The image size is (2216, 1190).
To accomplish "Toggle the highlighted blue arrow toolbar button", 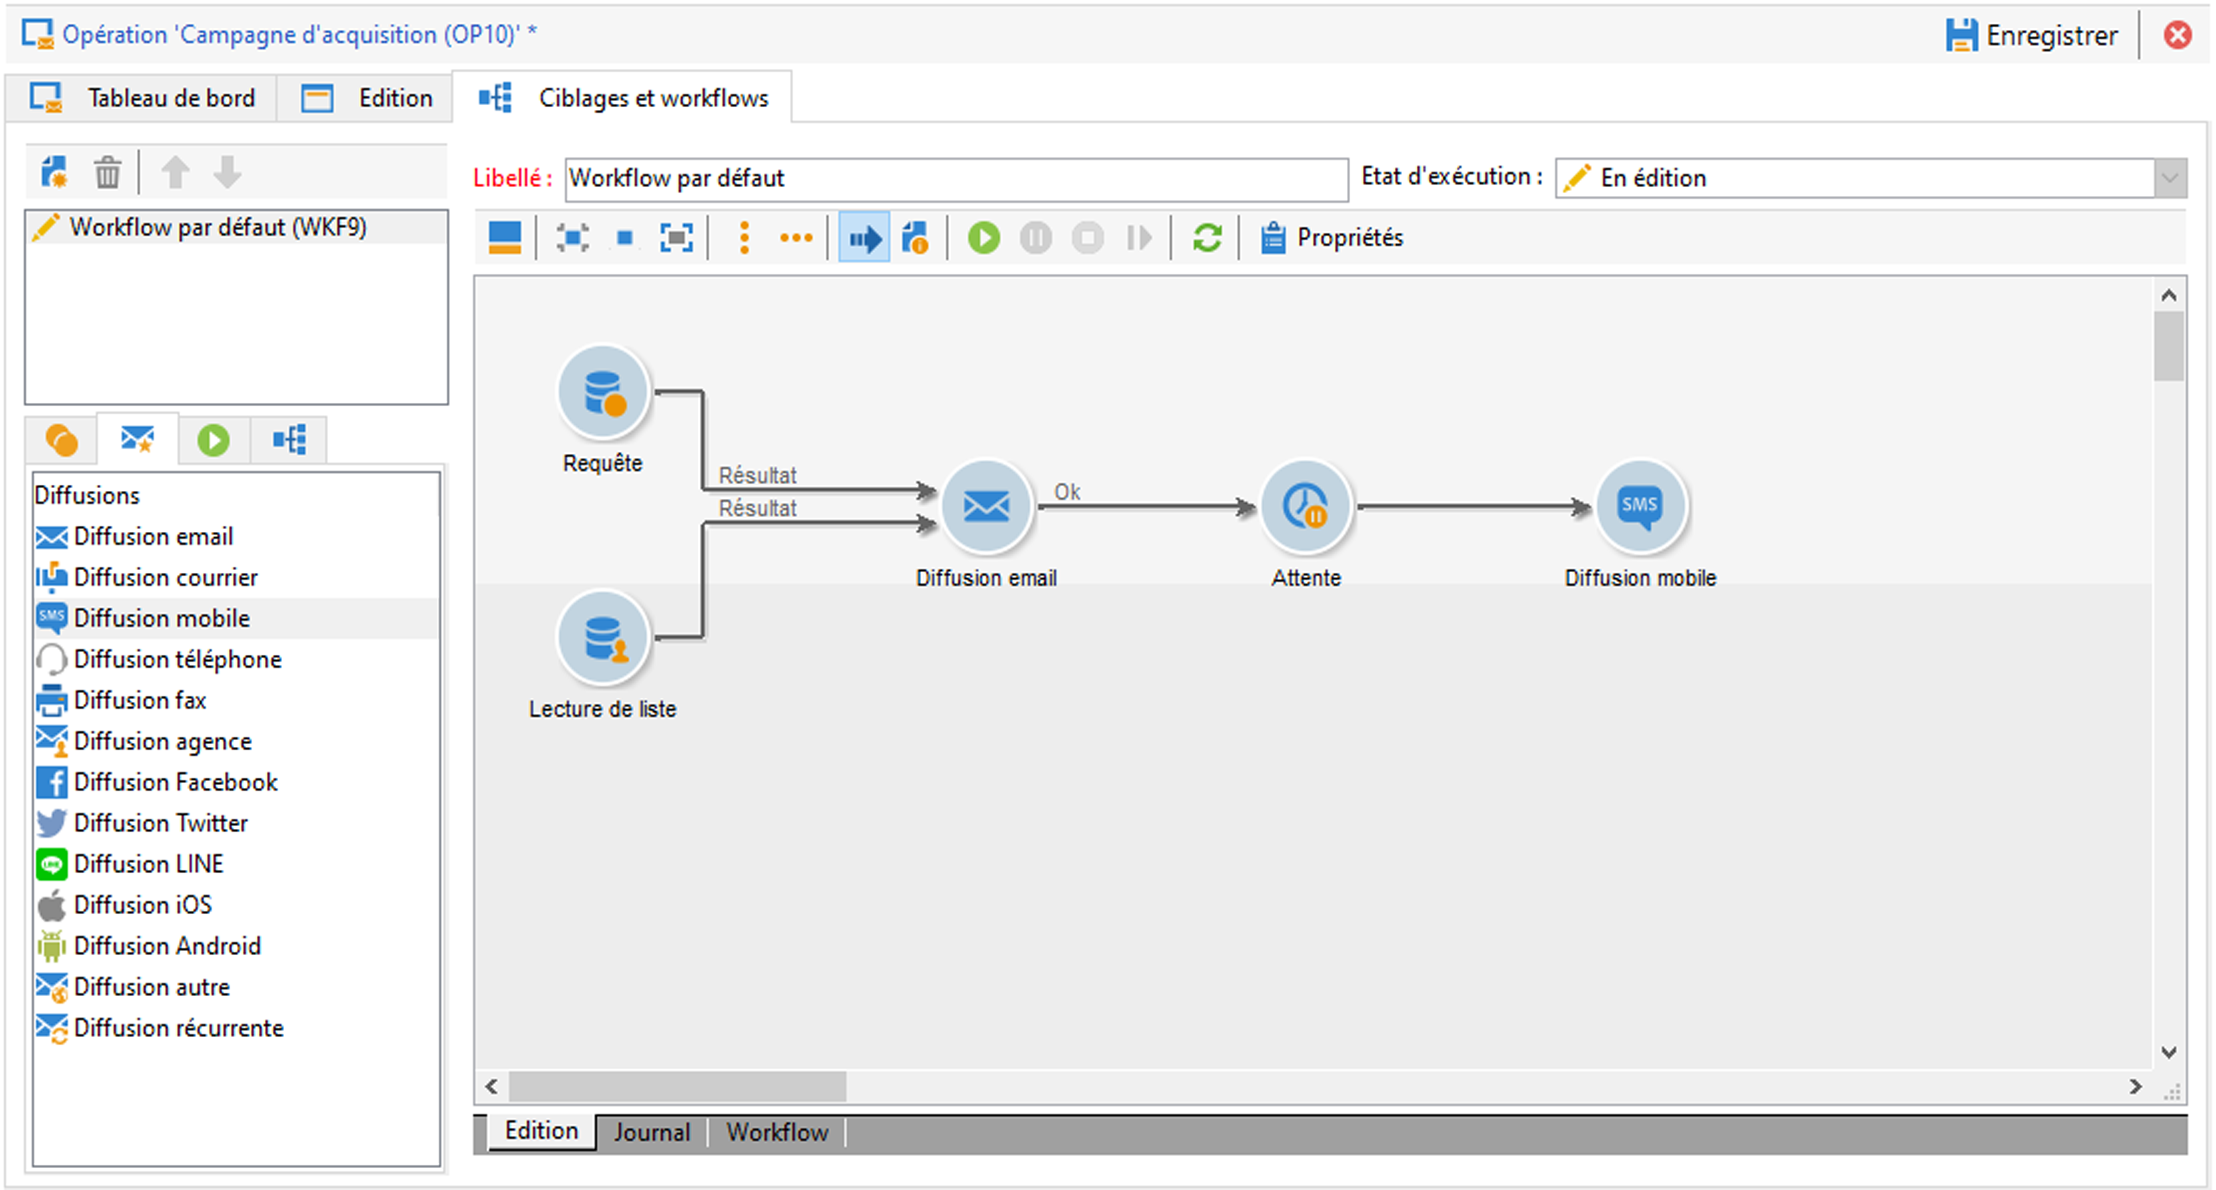I will (x=864, y=238).
